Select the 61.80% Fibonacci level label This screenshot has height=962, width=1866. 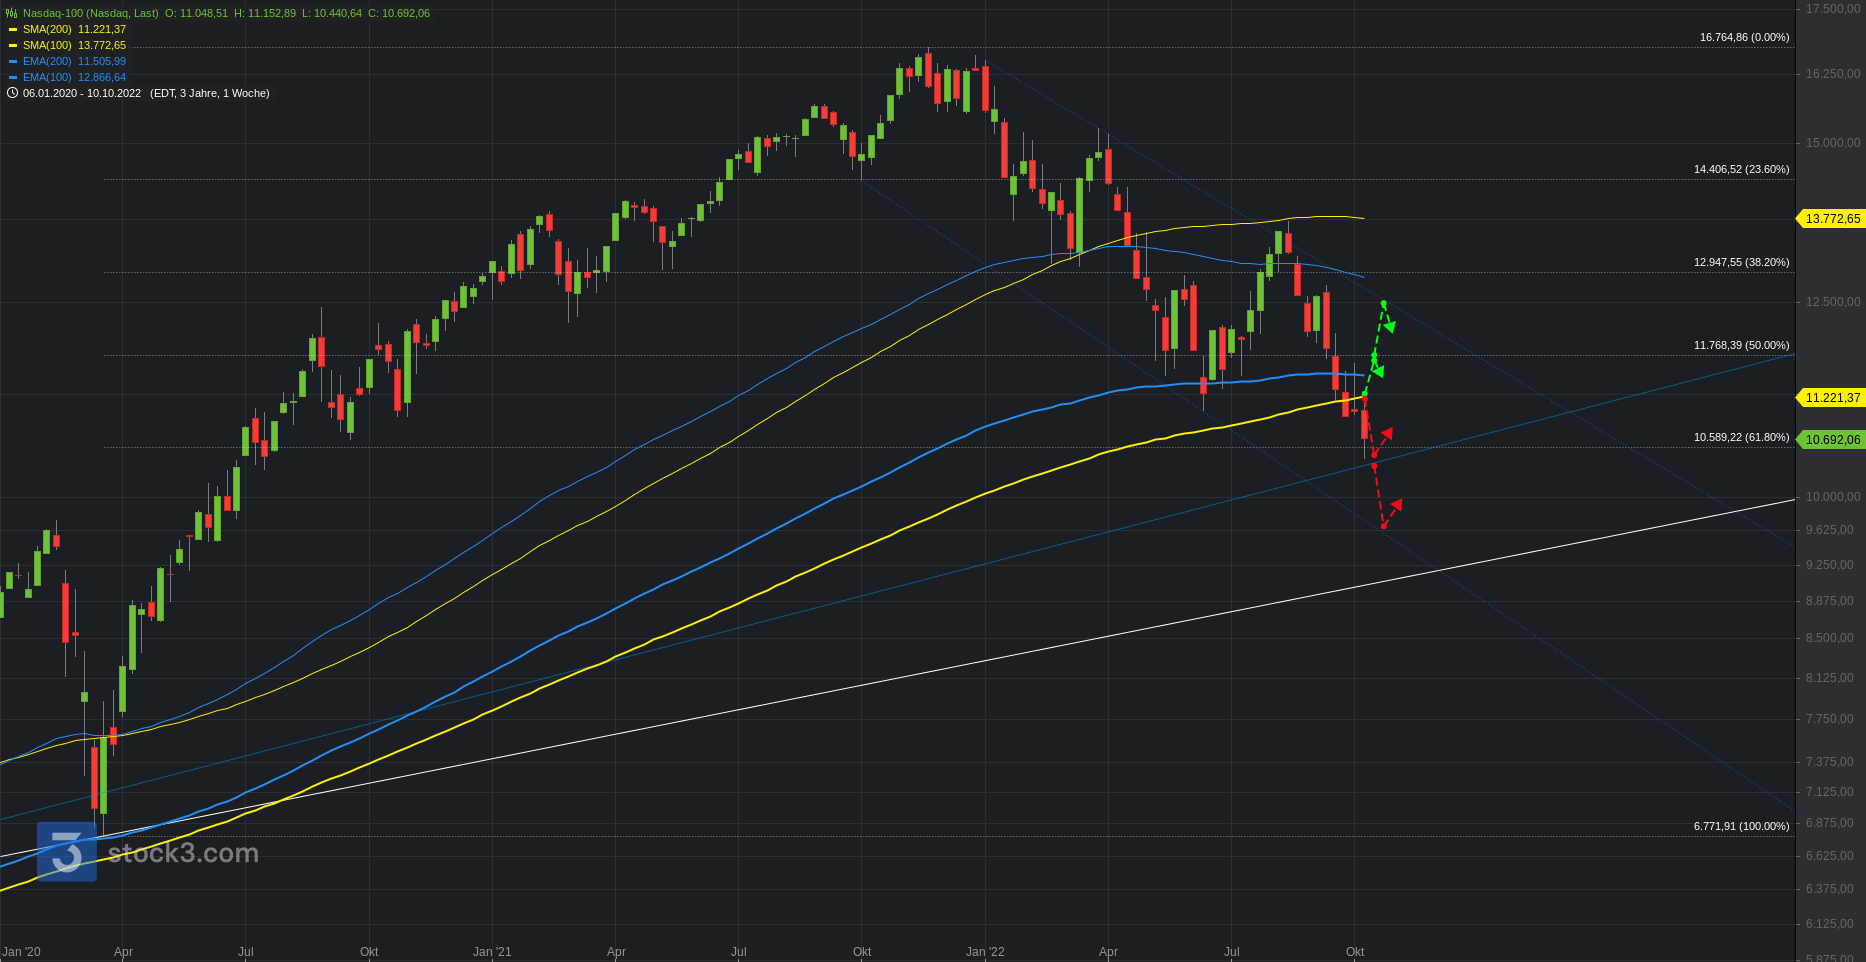1741,437
